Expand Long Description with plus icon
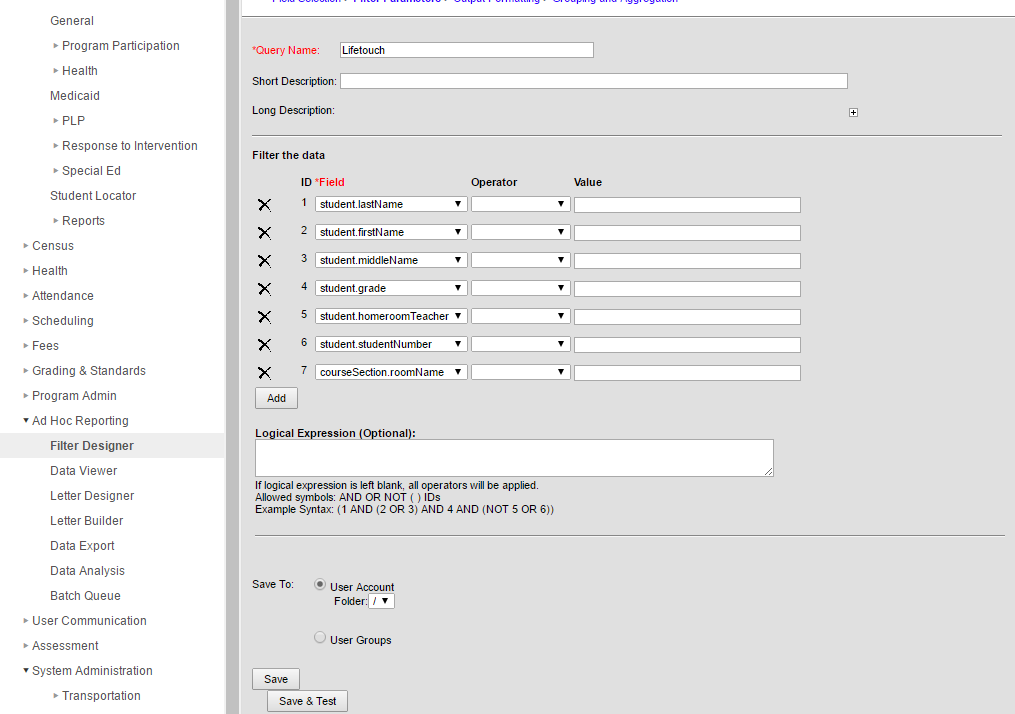 coord(853,113)
